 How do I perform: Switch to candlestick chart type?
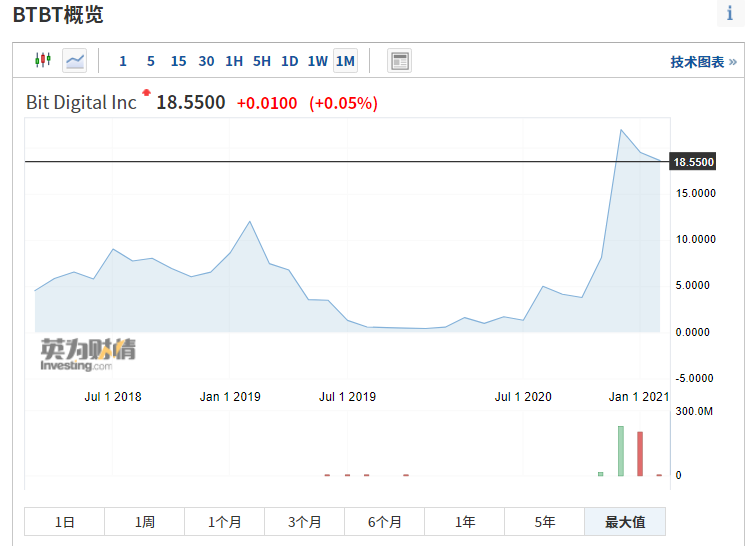[42, 61]
